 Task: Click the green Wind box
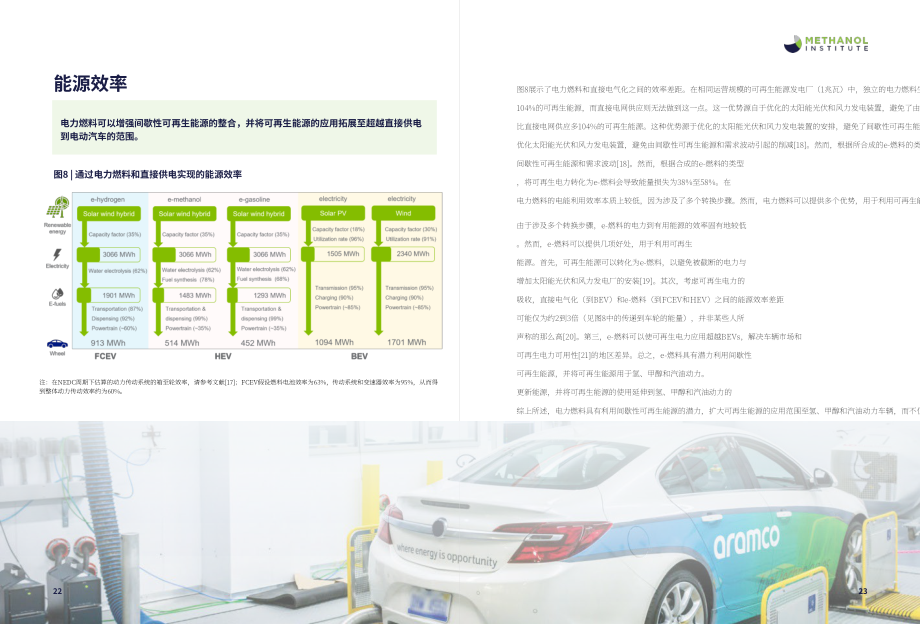click(x=403, y=213)
